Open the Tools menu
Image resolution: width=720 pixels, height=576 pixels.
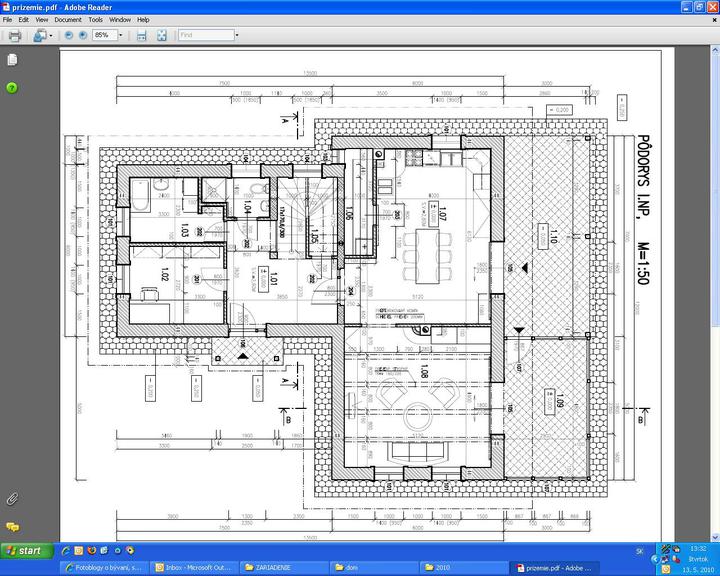pyautogui.click(x=95, y=19)
